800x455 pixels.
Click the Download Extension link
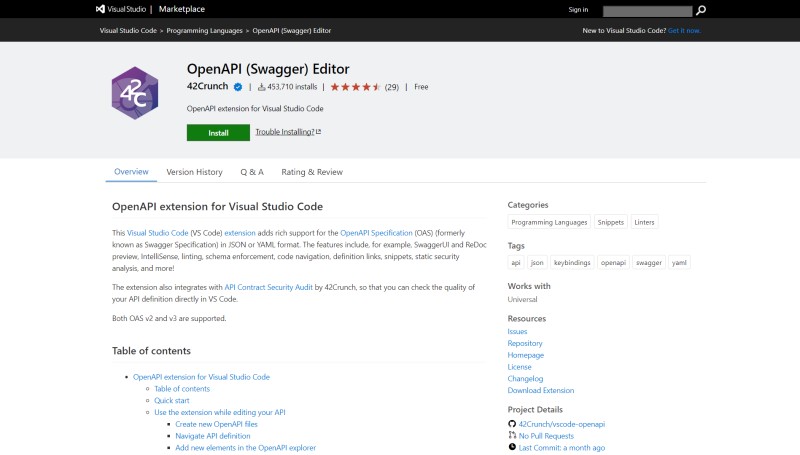coord(540,390)
